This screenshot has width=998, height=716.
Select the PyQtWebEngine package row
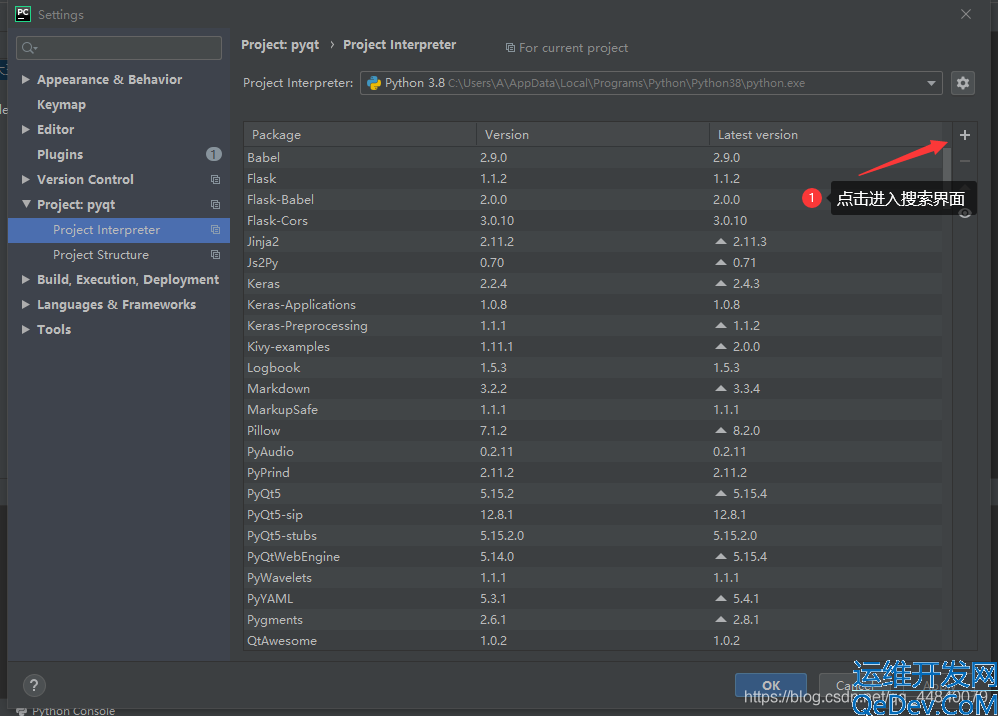593,556
